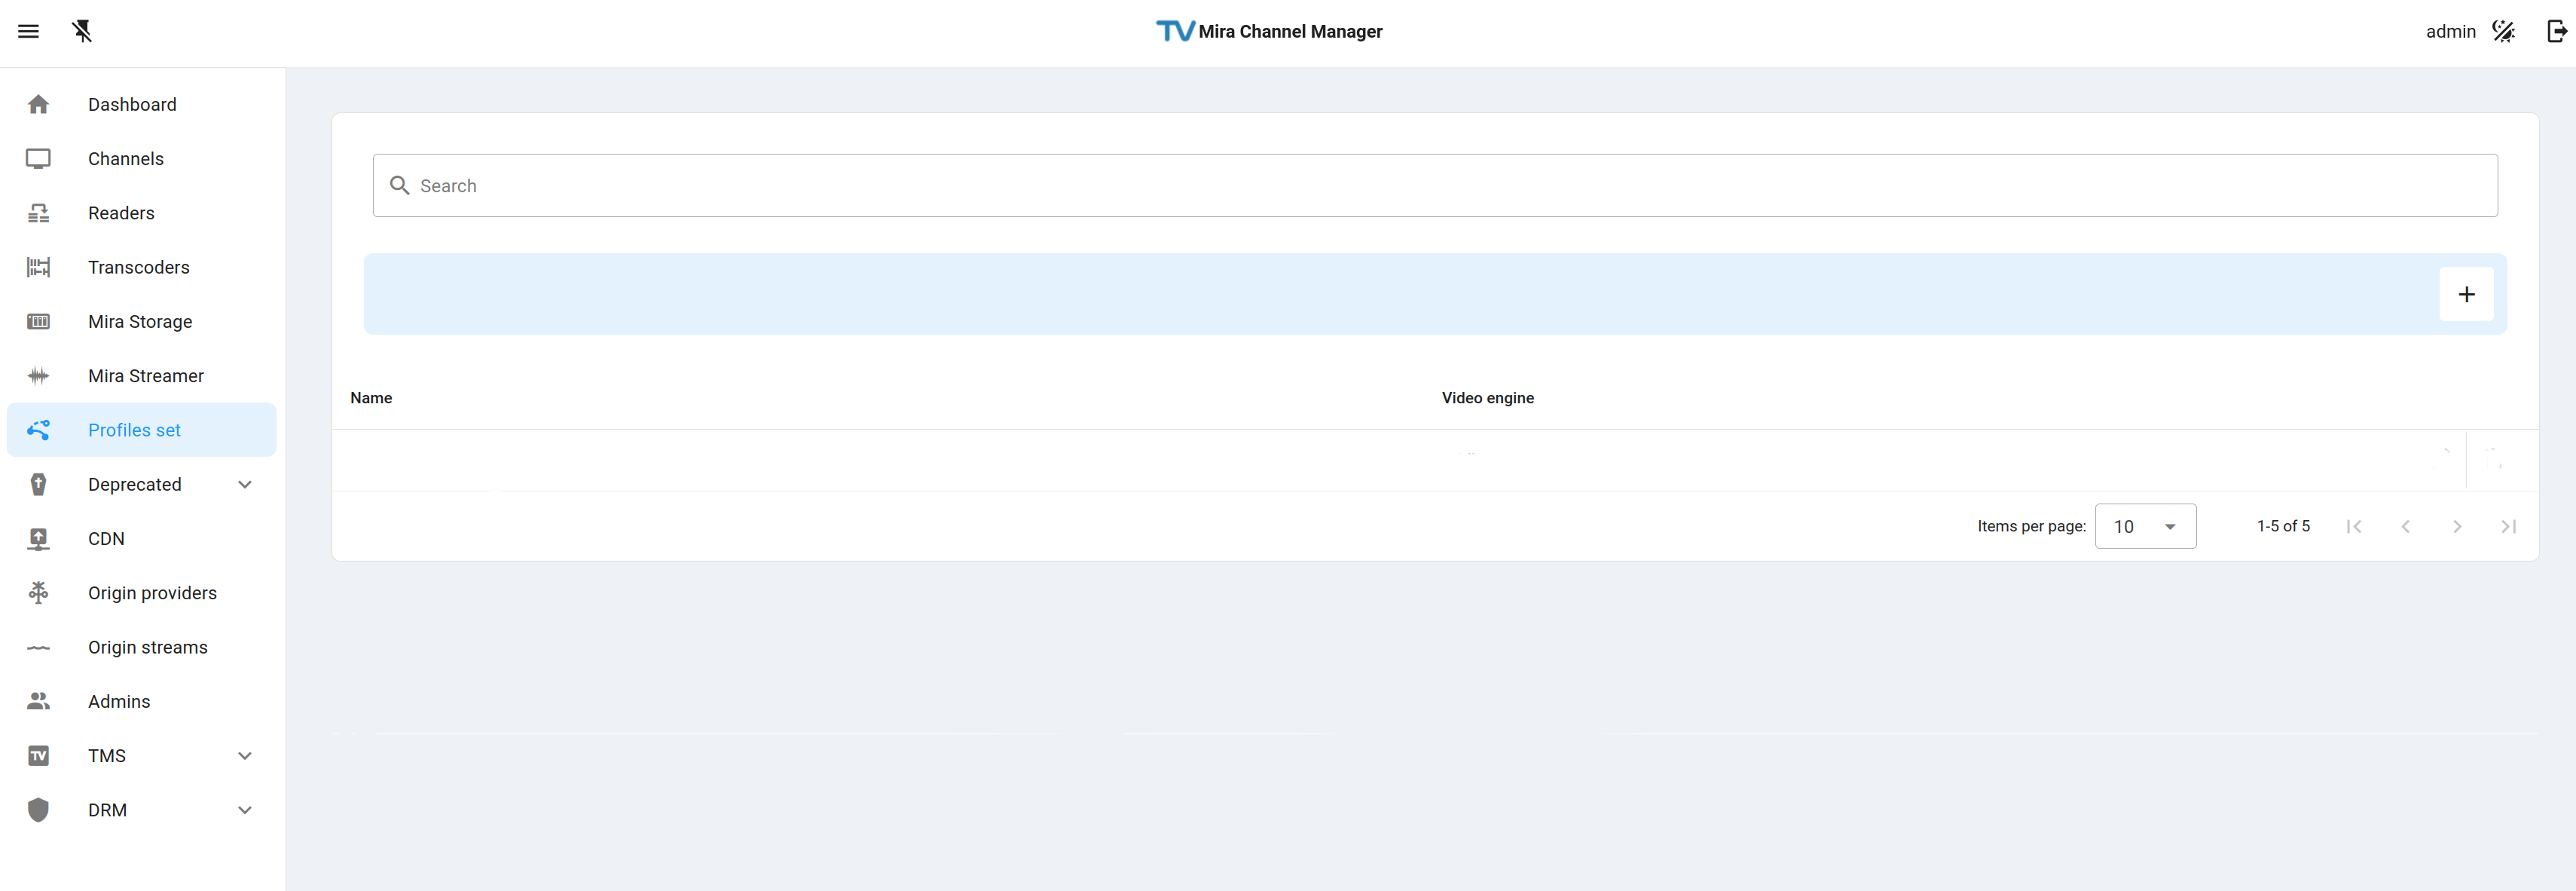Open the Items per page dropdown
The width and height of the screenshot is (2576, 891).
click(2145, 526)
